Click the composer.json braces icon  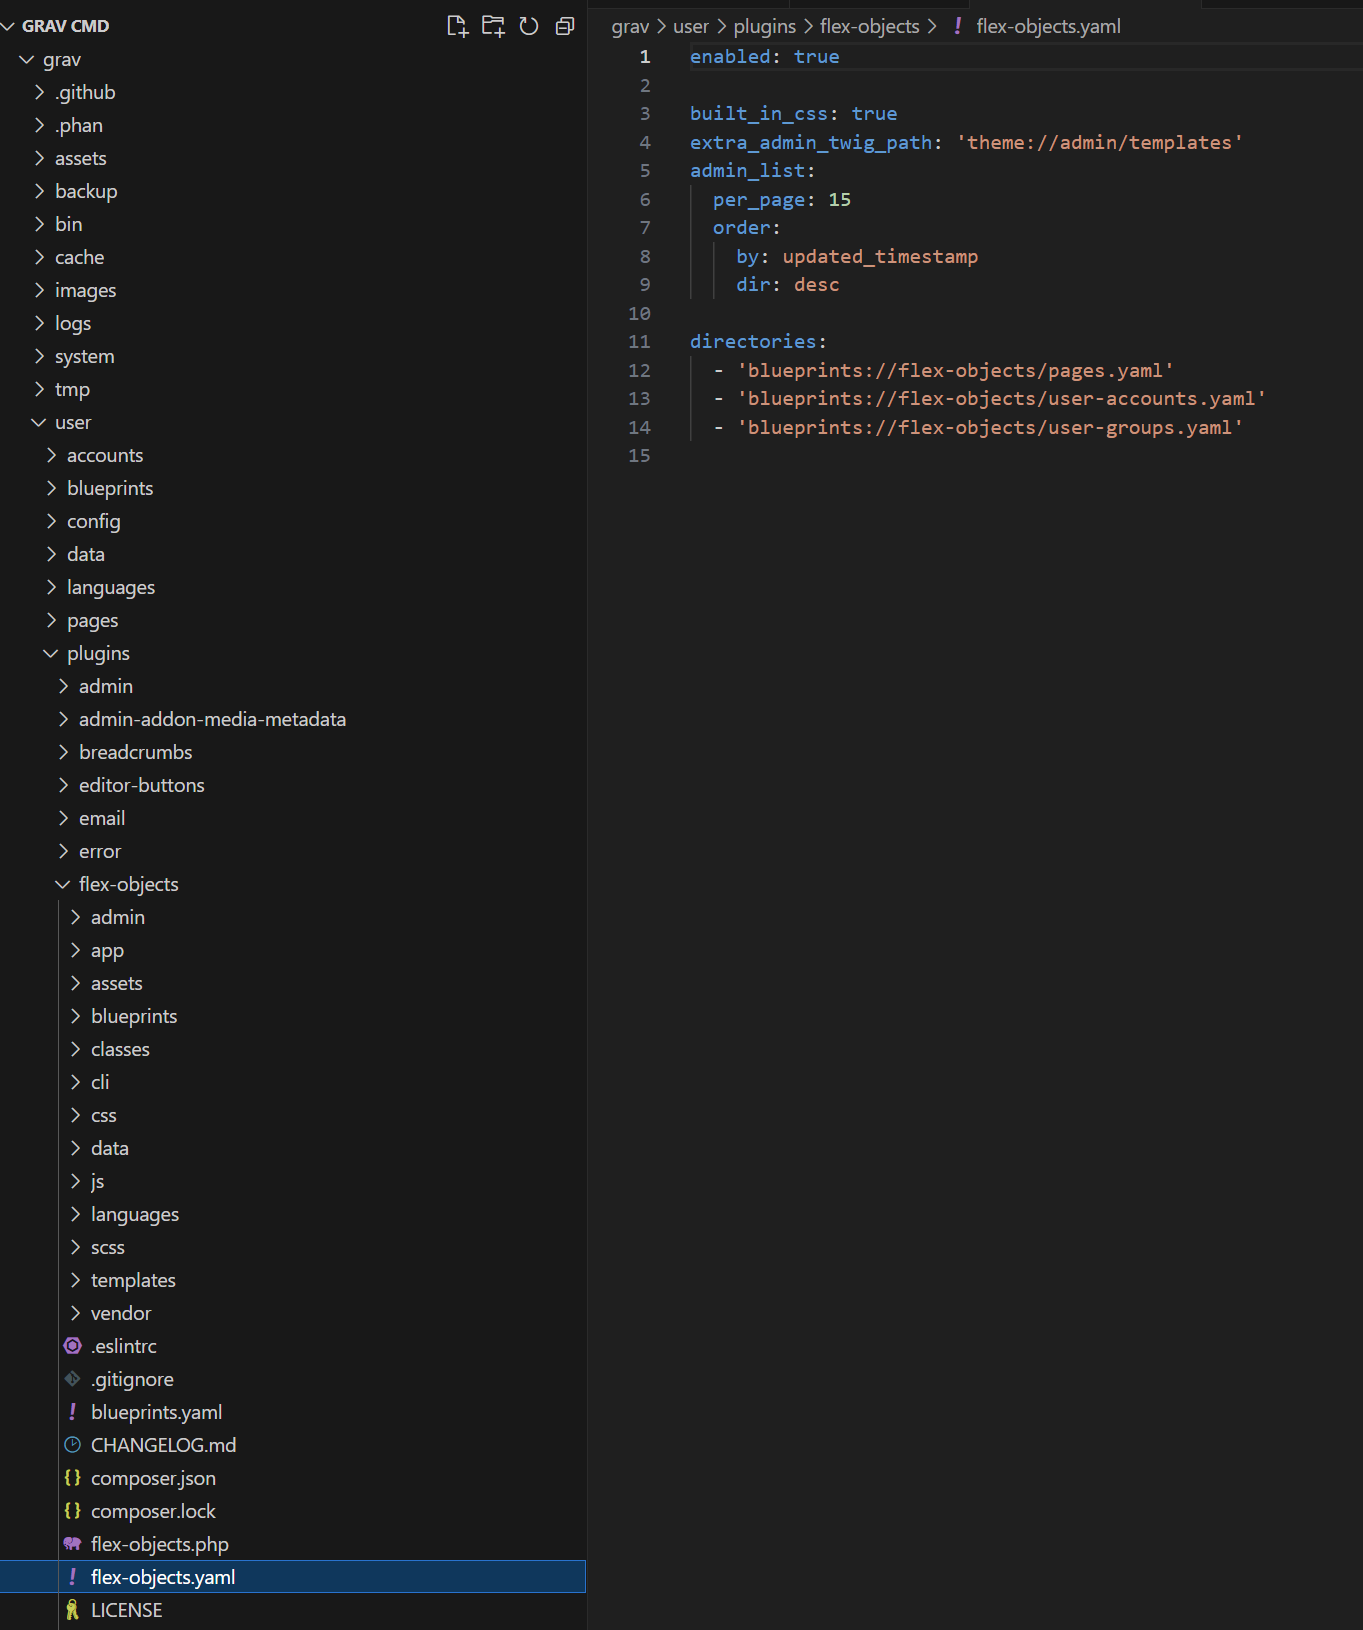coord(73,1478)
